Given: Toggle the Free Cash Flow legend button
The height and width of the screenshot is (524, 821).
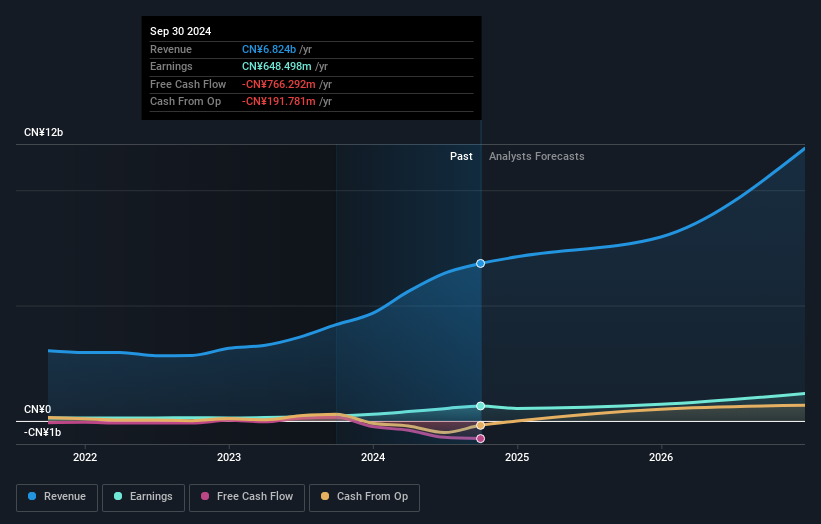Looking at the screenshot, I should click(247, 497).
